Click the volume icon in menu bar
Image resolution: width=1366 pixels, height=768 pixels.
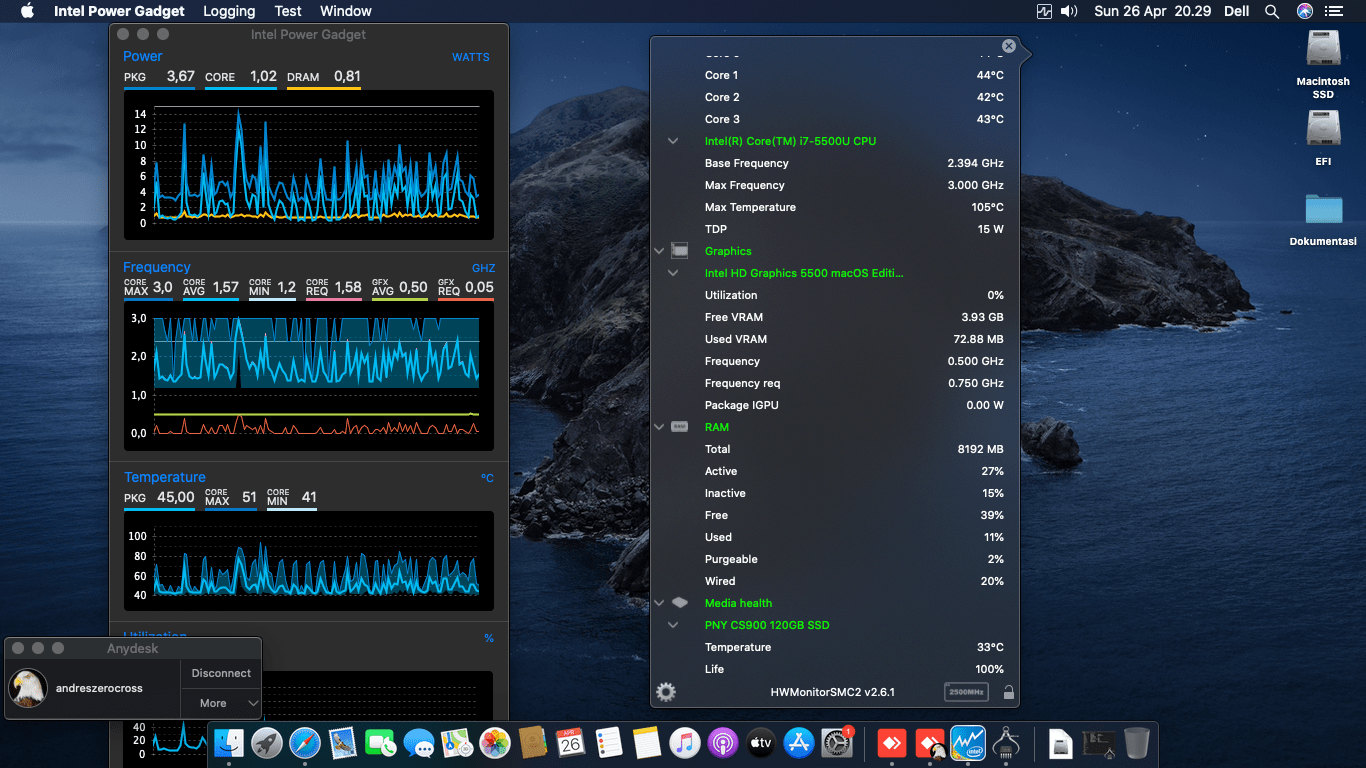[1069, 11]
